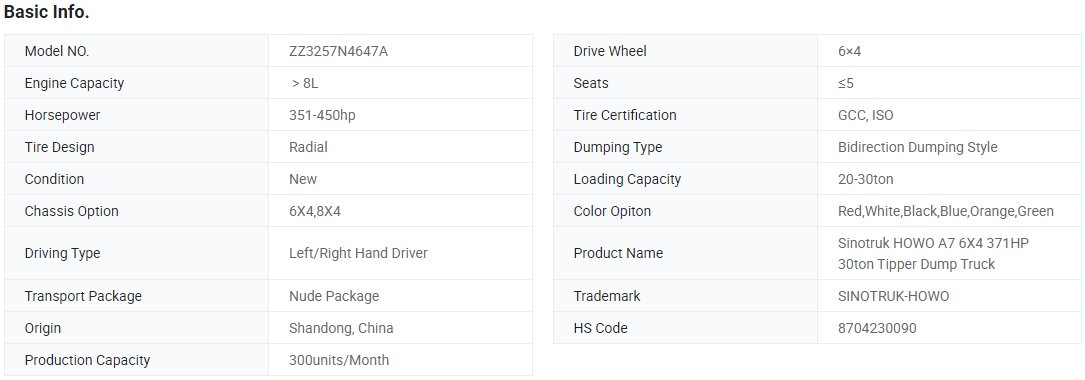The width and height of the screenshot is (1085, 380).
Task: Click the Drive Wheel 6×4 value
Action: pyautogui.click(x=849, y=51)
